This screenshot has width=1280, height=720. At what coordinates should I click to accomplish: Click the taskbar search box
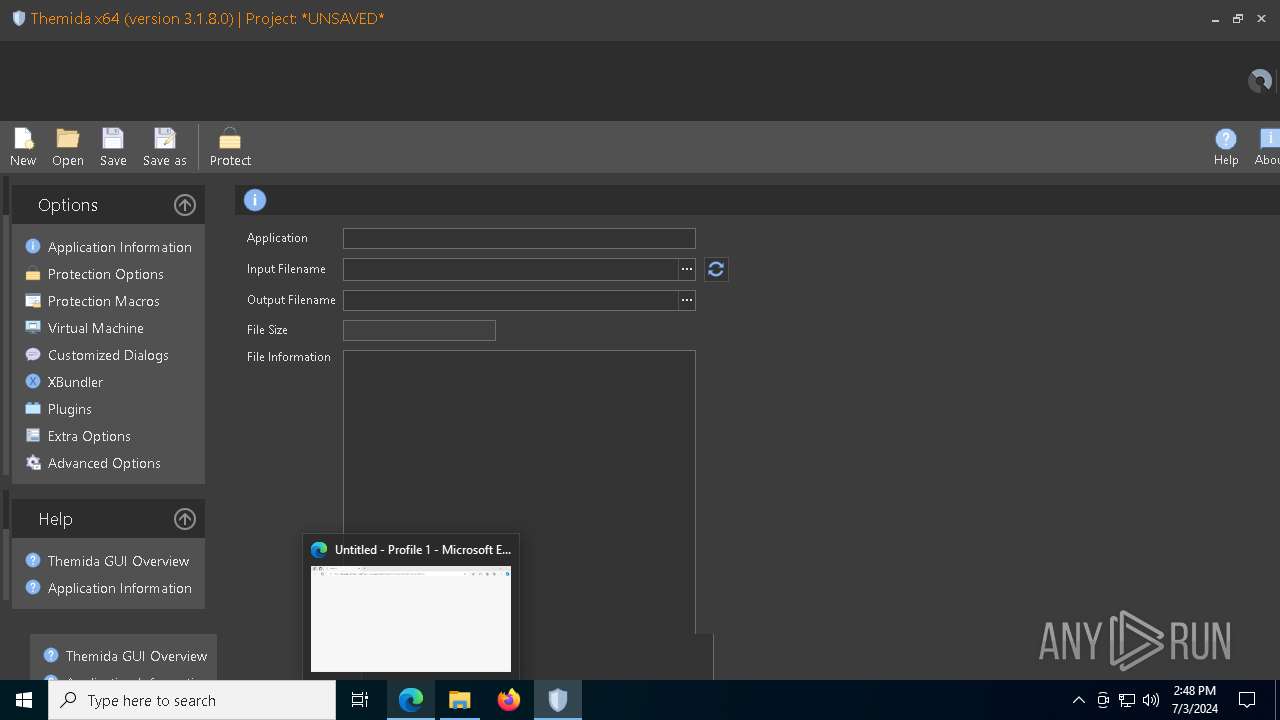click(192, 700)
